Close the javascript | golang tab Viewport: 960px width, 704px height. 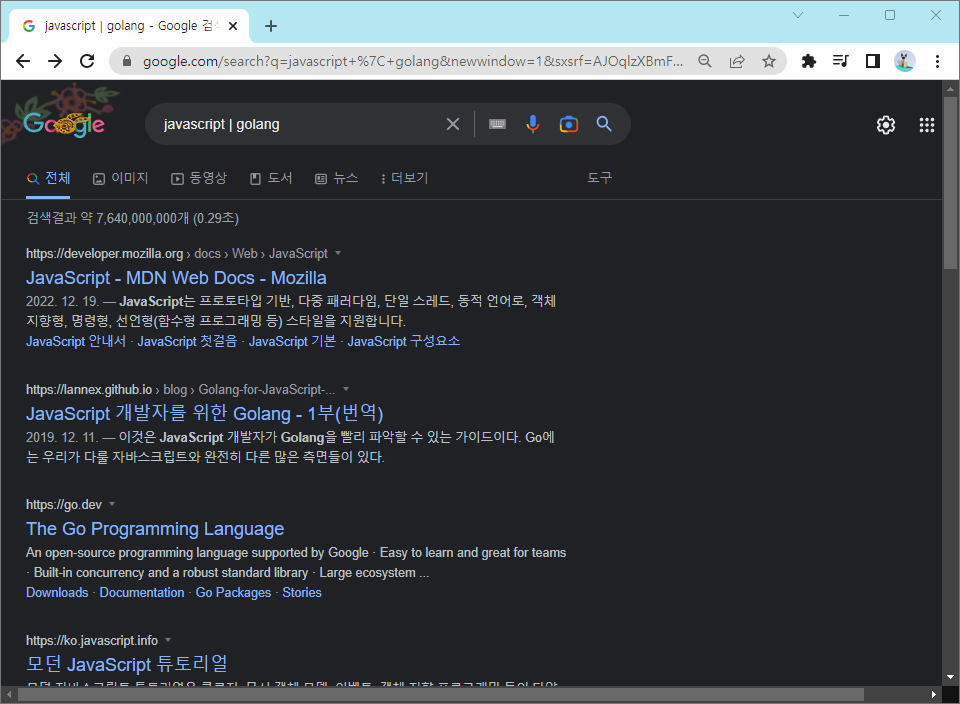click(x=233, y=26)
